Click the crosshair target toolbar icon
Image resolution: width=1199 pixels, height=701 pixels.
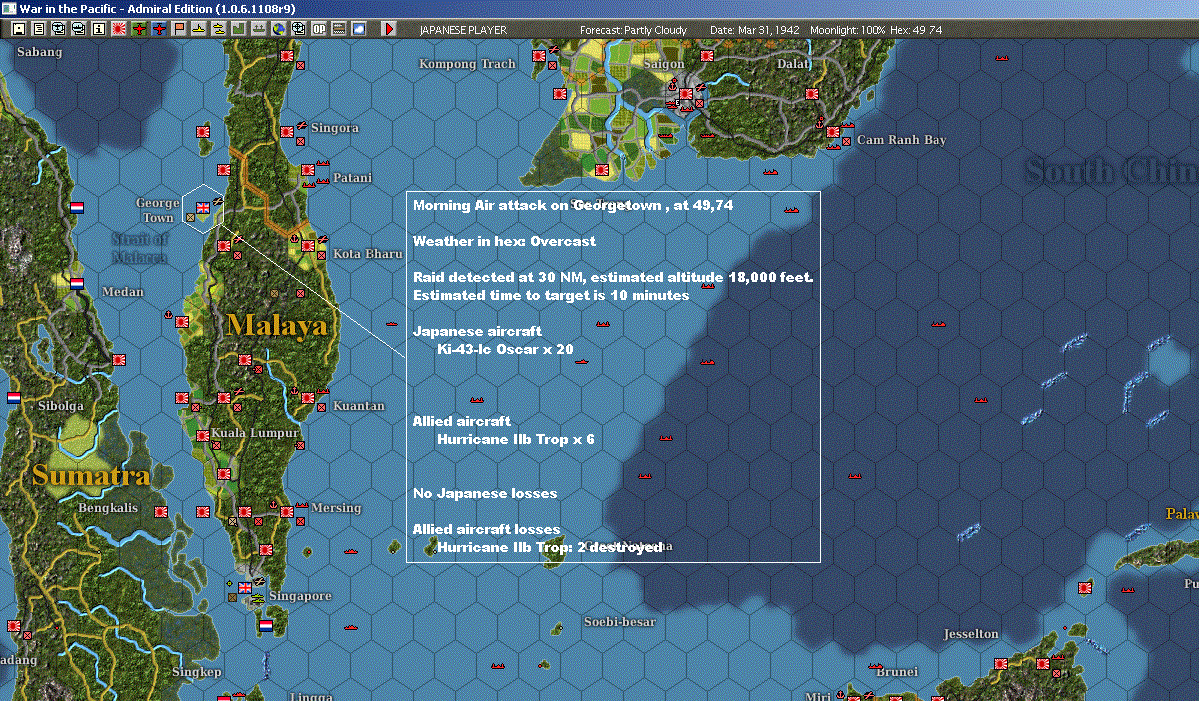[298, 29]
